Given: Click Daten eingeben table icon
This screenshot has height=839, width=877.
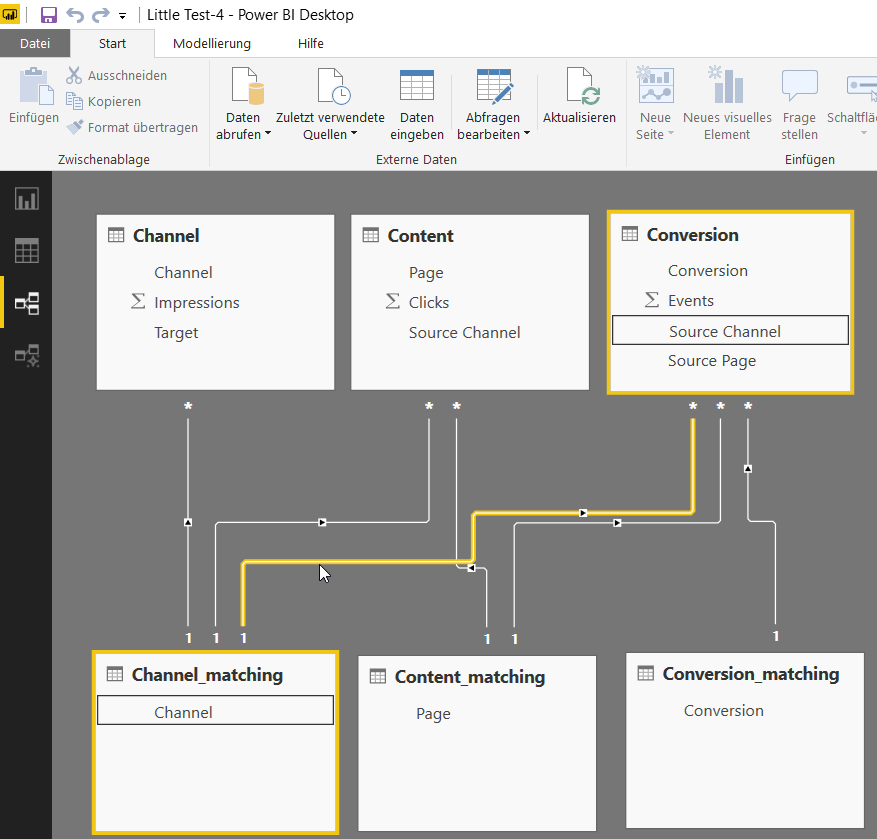Looking at the screenshot, I should (x=417, y=85).
